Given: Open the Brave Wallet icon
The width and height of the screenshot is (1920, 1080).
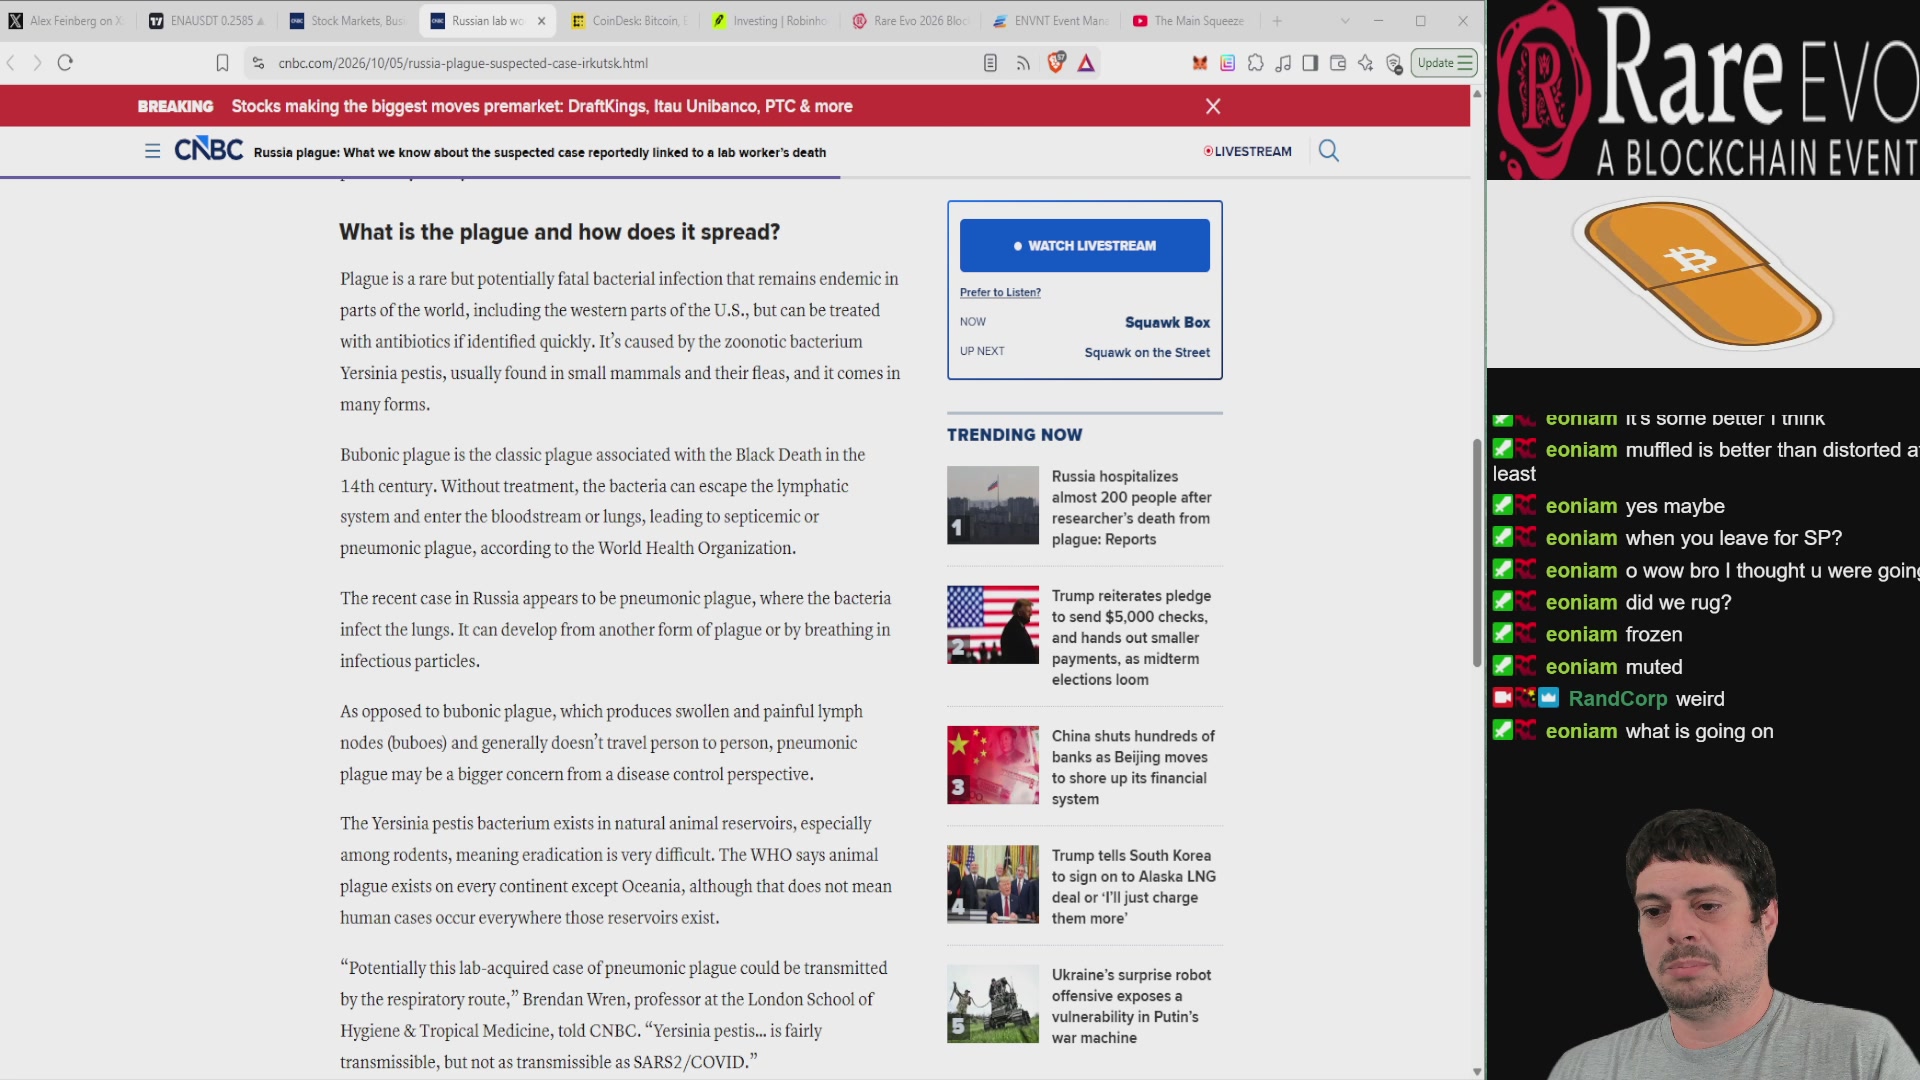Looking at the screenshot, I should point(1338,63).
